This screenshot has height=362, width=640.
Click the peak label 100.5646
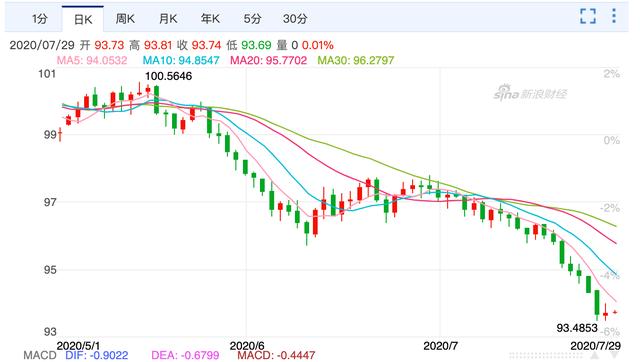[x=169, y=76]
